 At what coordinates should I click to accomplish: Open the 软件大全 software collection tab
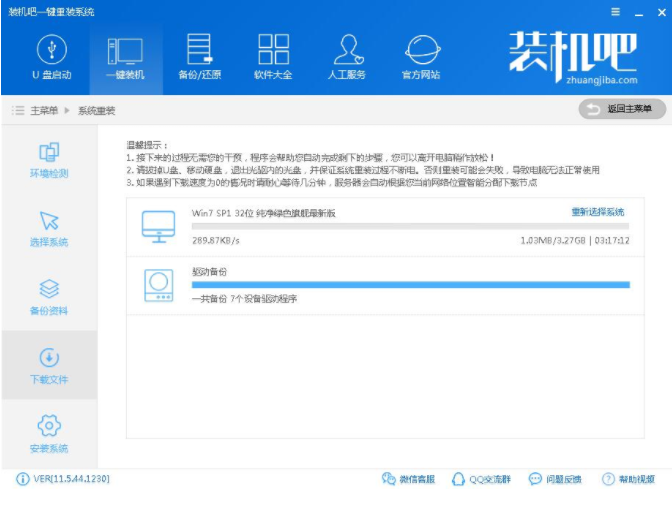[x=273, y=58]
